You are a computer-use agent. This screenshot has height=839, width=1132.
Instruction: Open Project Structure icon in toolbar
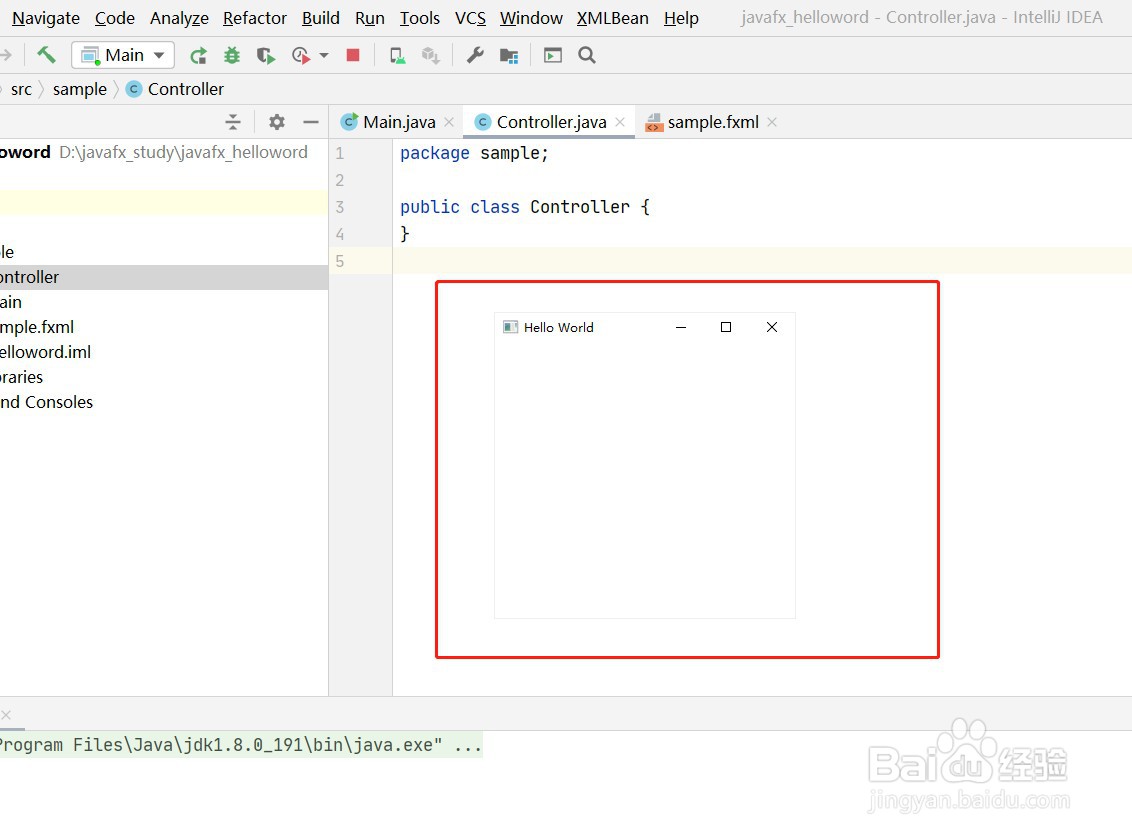508,55
